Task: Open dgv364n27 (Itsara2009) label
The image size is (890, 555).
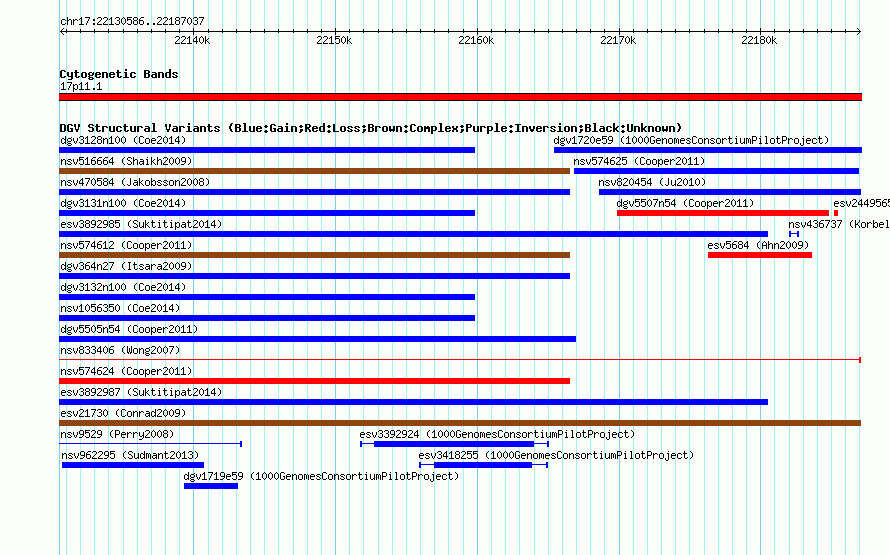Action: [126, 266]
